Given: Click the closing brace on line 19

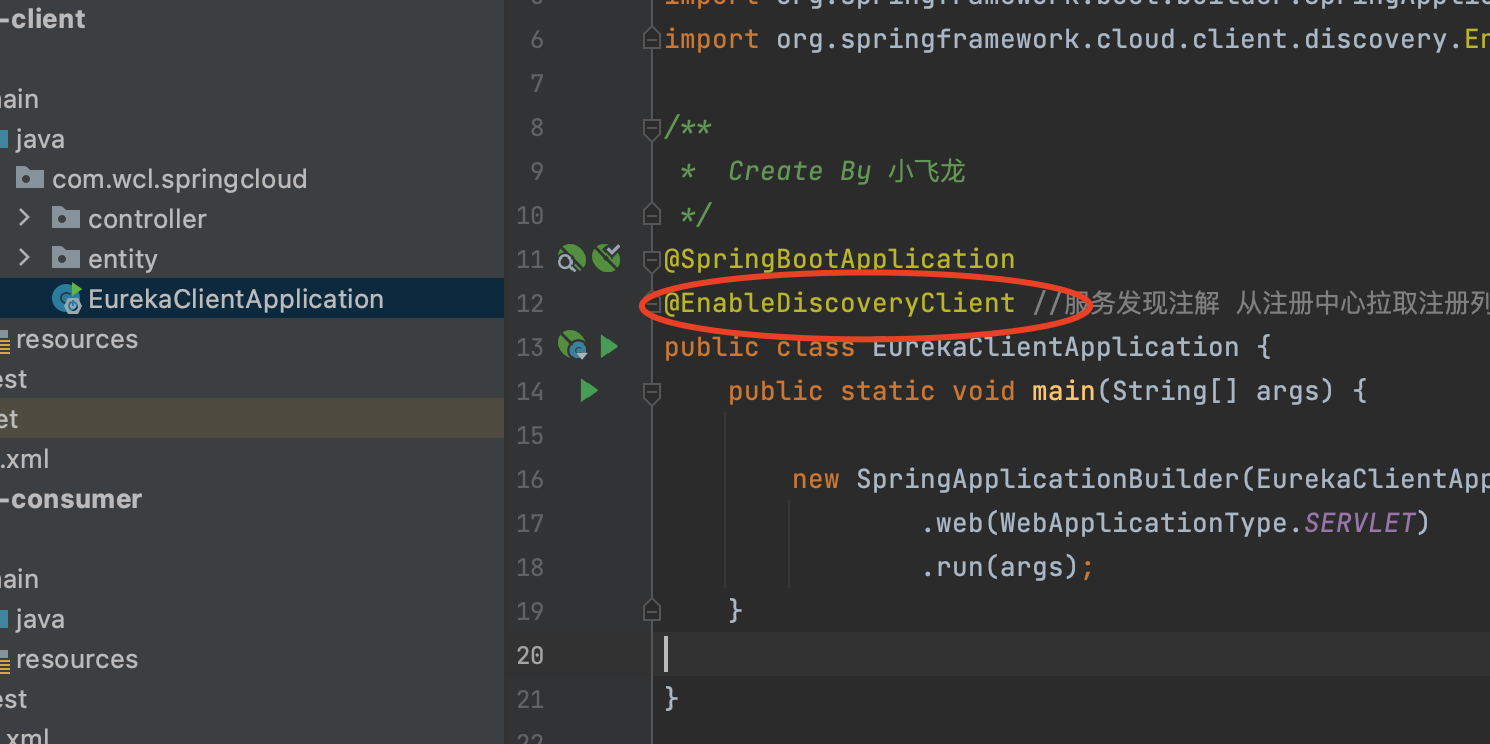Looking at the screenshot, I should pos(736,609).
